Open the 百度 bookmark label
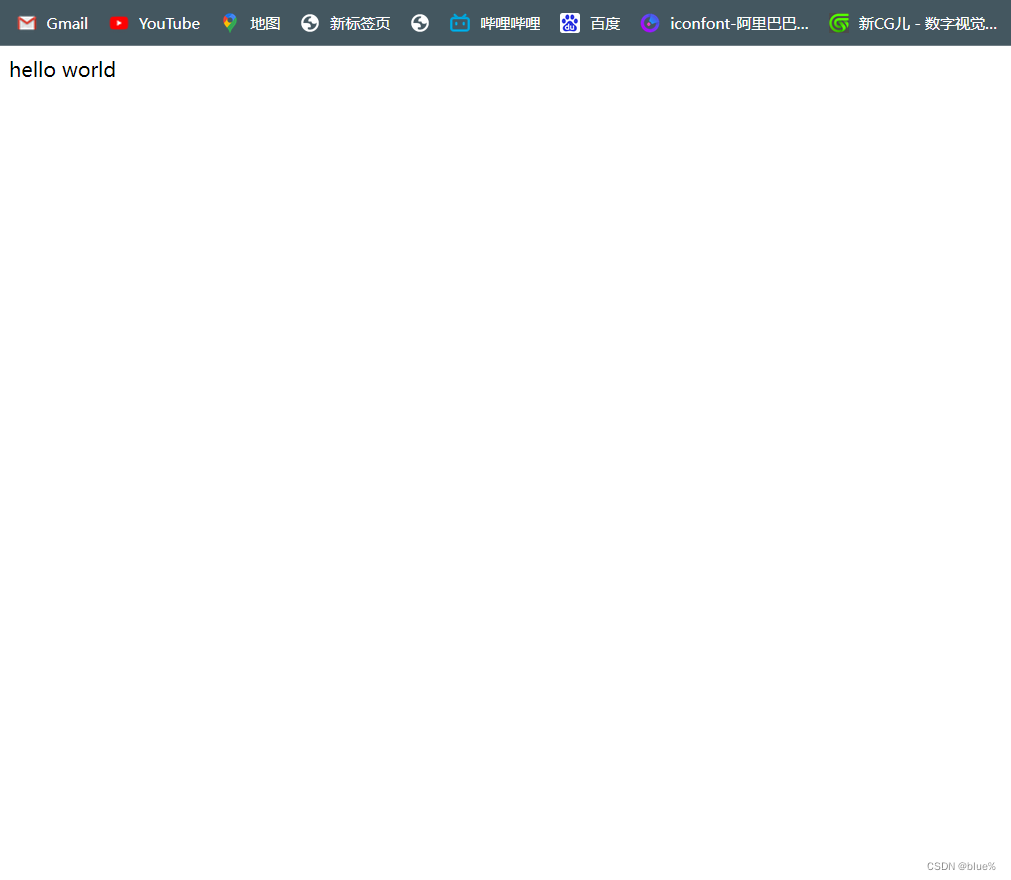This screenshot has width=1011, height=880. coord(605,24)
